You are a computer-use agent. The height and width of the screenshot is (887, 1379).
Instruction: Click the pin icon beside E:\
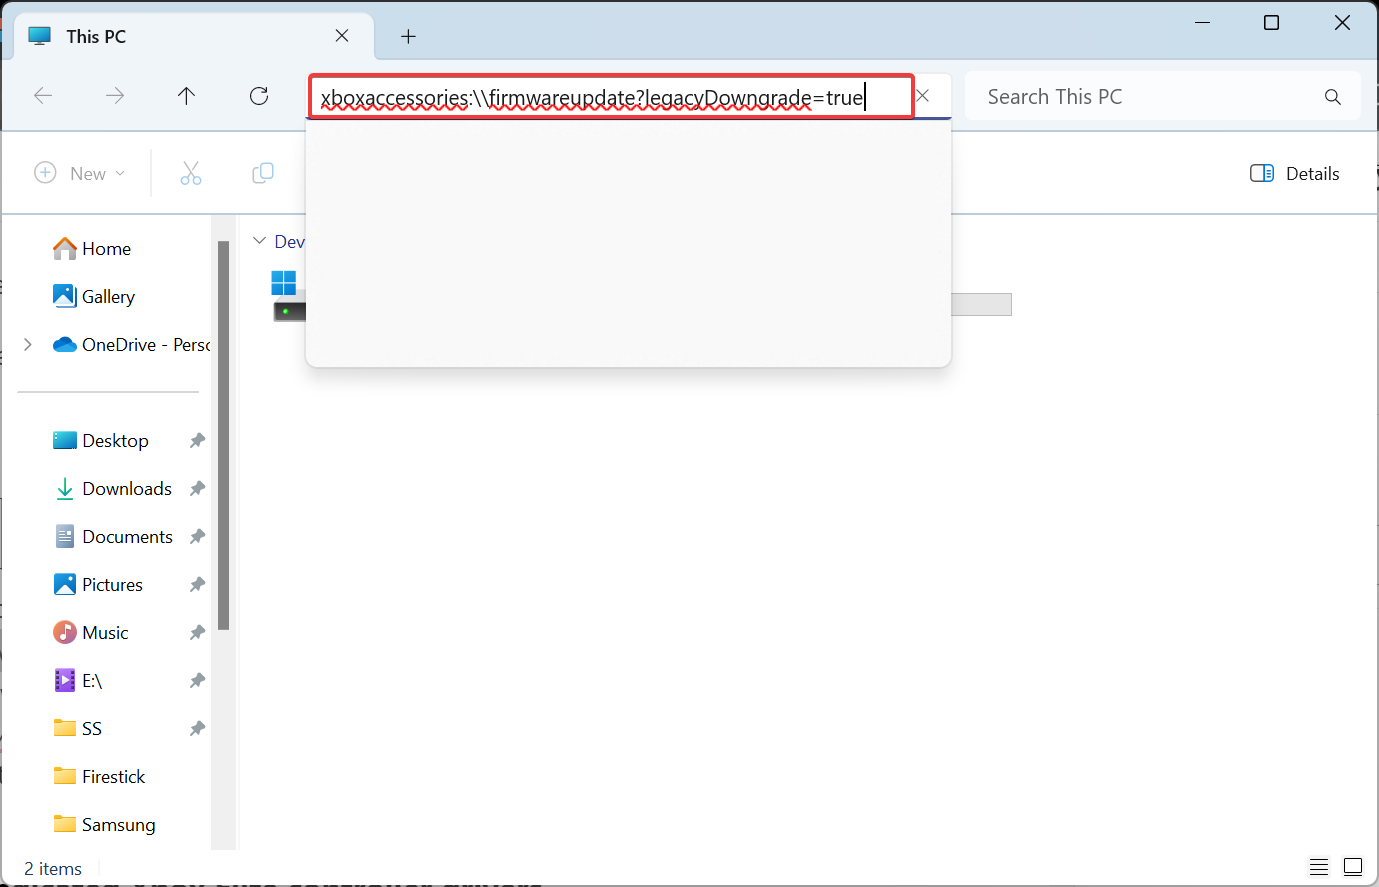[x=197, y=681]
